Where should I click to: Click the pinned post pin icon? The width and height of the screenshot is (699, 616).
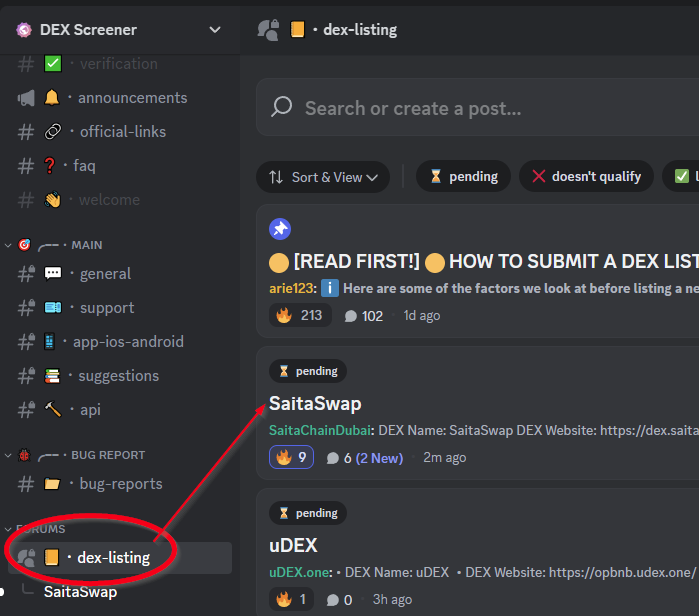[280, 229]
